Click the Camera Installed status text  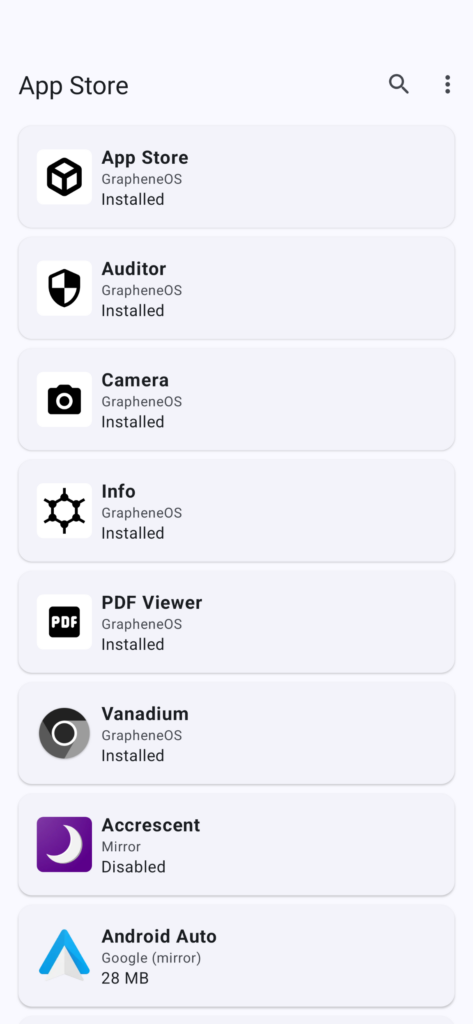click(133, 422)
